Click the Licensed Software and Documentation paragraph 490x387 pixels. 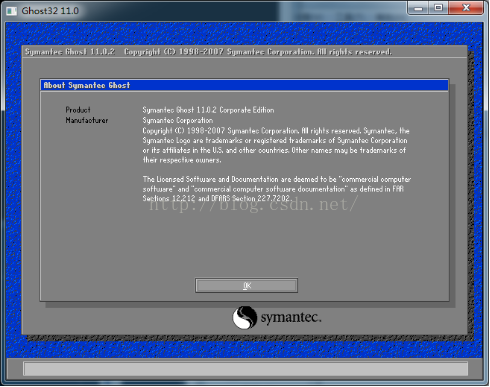click(277, 189)
